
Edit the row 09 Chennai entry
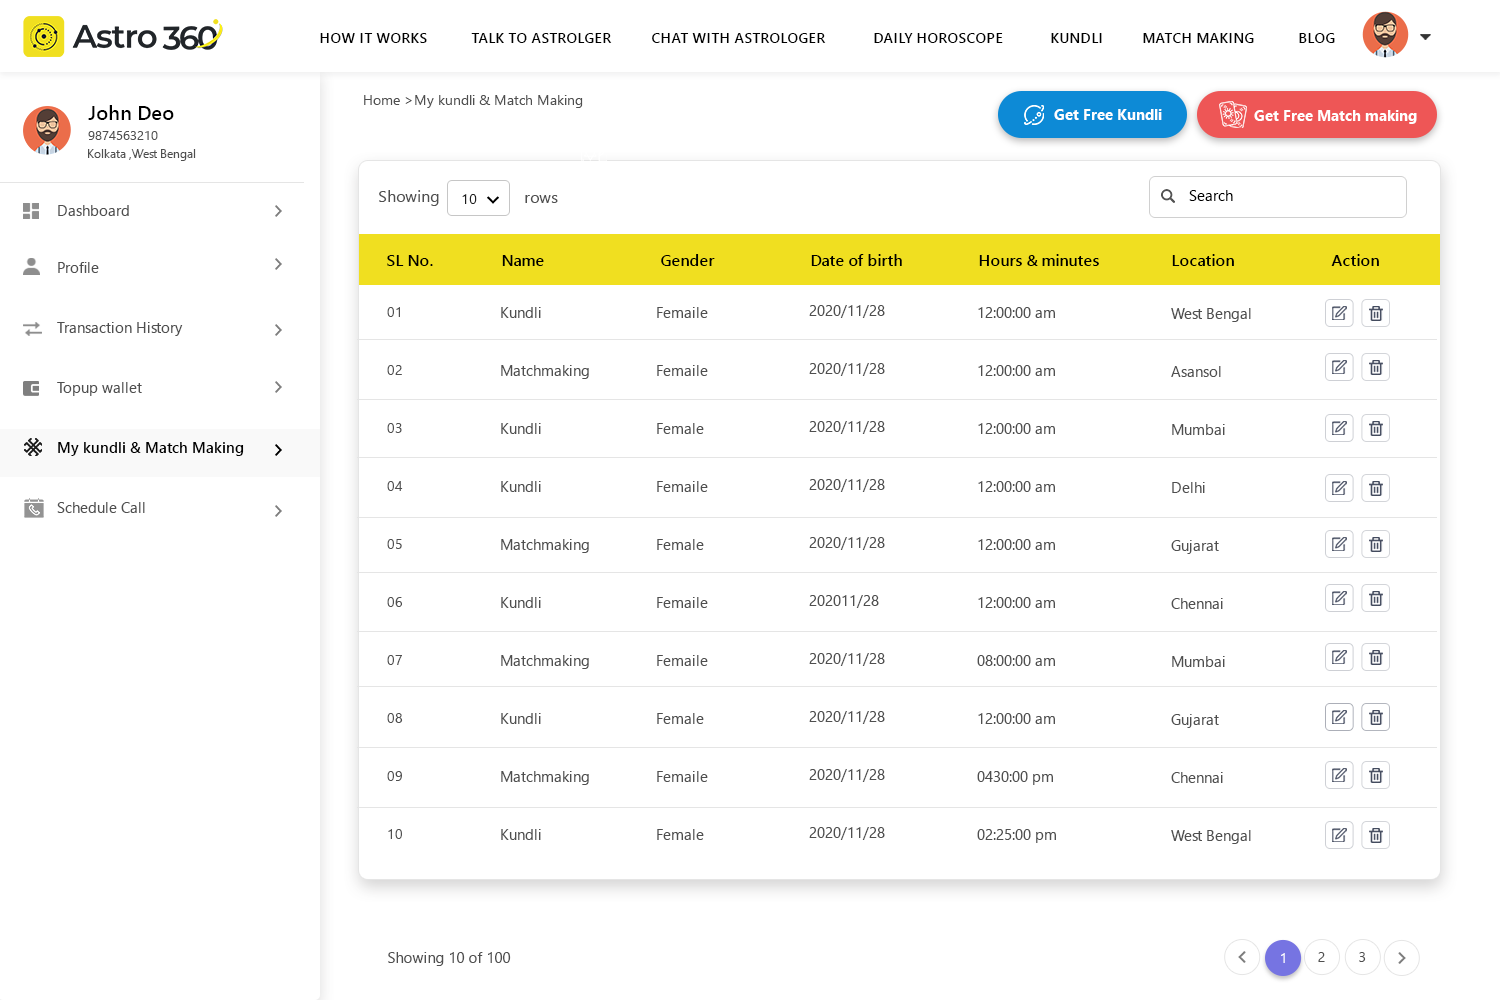pos(1339,775)
